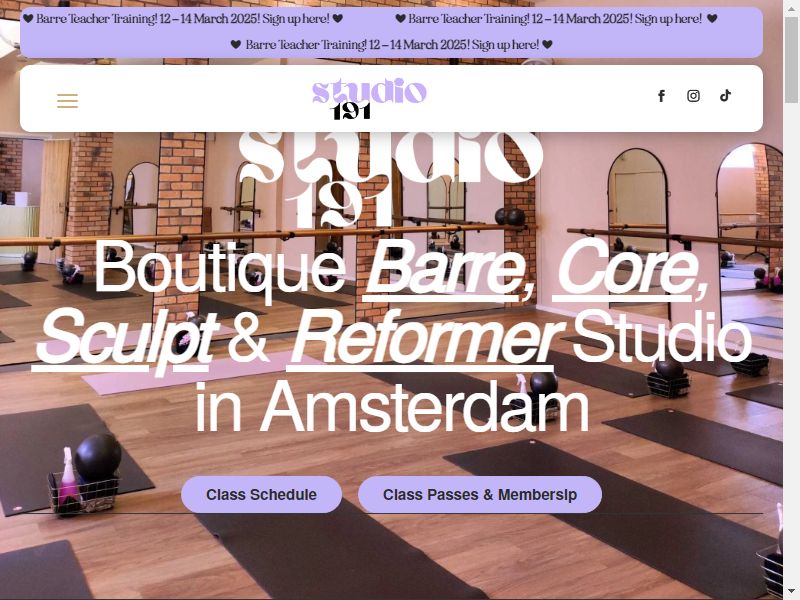Image resolution: width=800 pixels, height=600 pixels.
Task: Select the underlined Reformer link
Action: tap(425, 339)
